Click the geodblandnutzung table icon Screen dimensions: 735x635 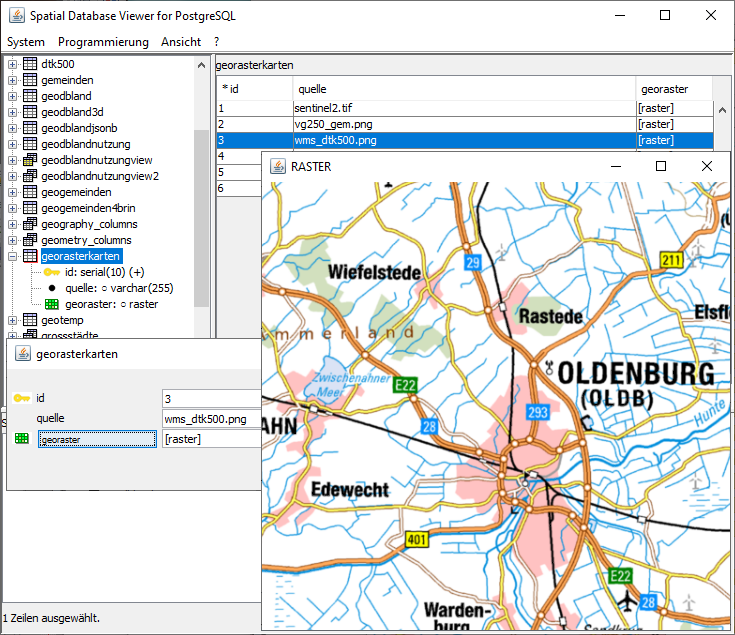(30, 144)
